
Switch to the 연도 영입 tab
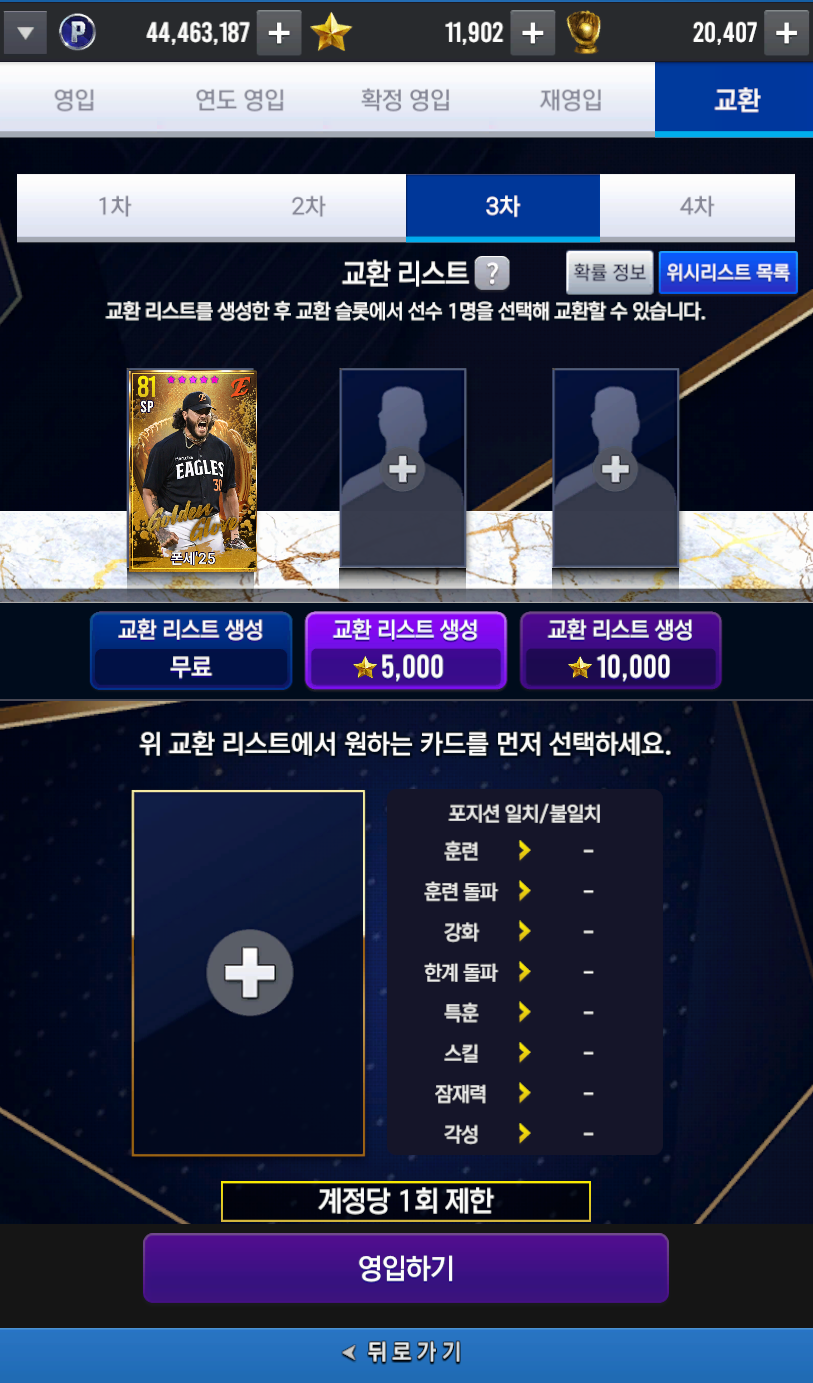[240, 100]
